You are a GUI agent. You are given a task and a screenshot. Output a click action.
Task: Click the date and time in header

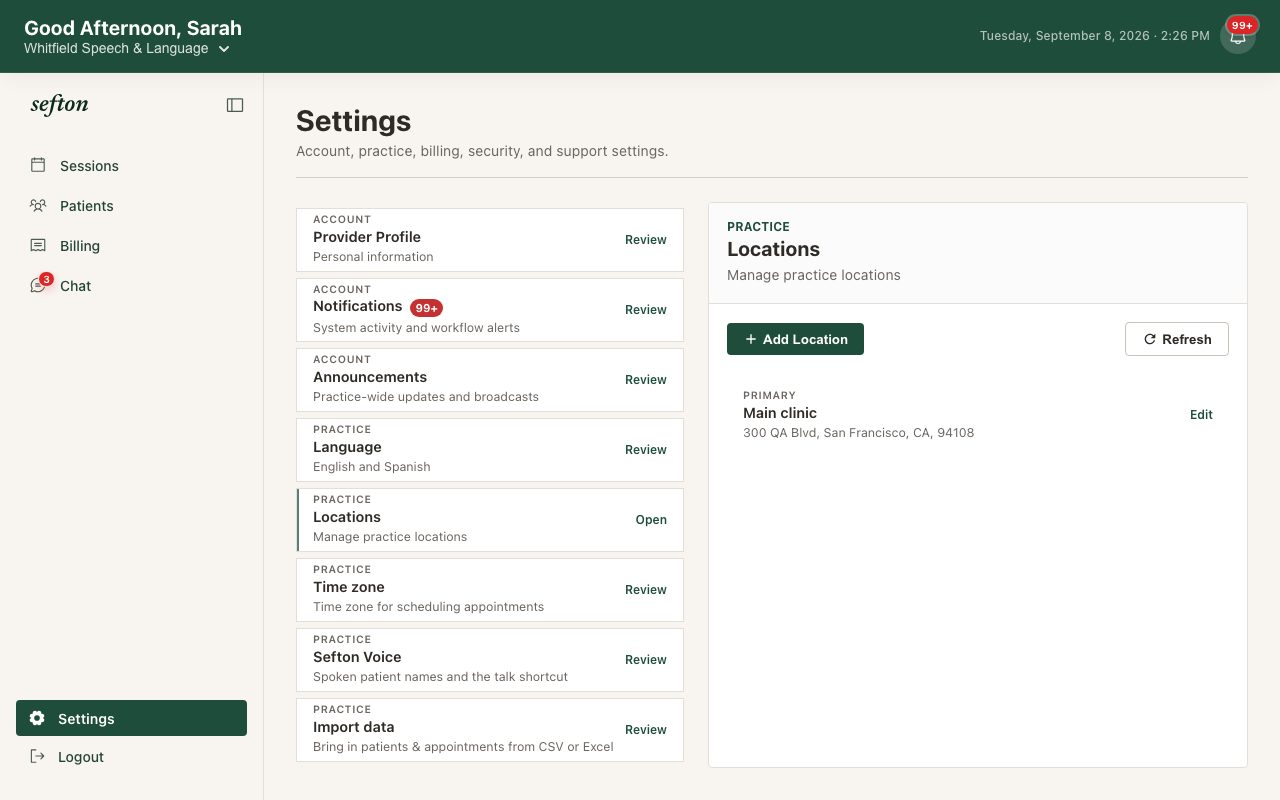(1095, 36)
